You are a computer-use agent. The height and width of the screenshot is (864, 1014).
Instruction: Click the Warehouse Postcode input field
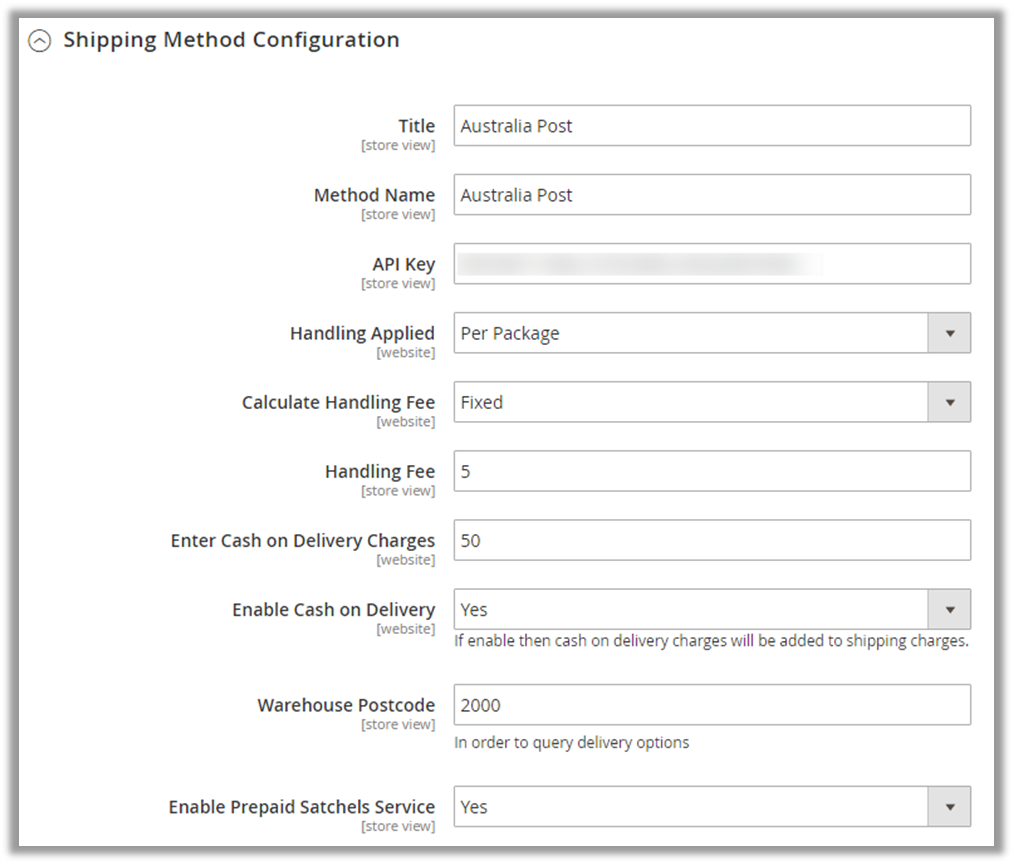click(x=711, y=705)
